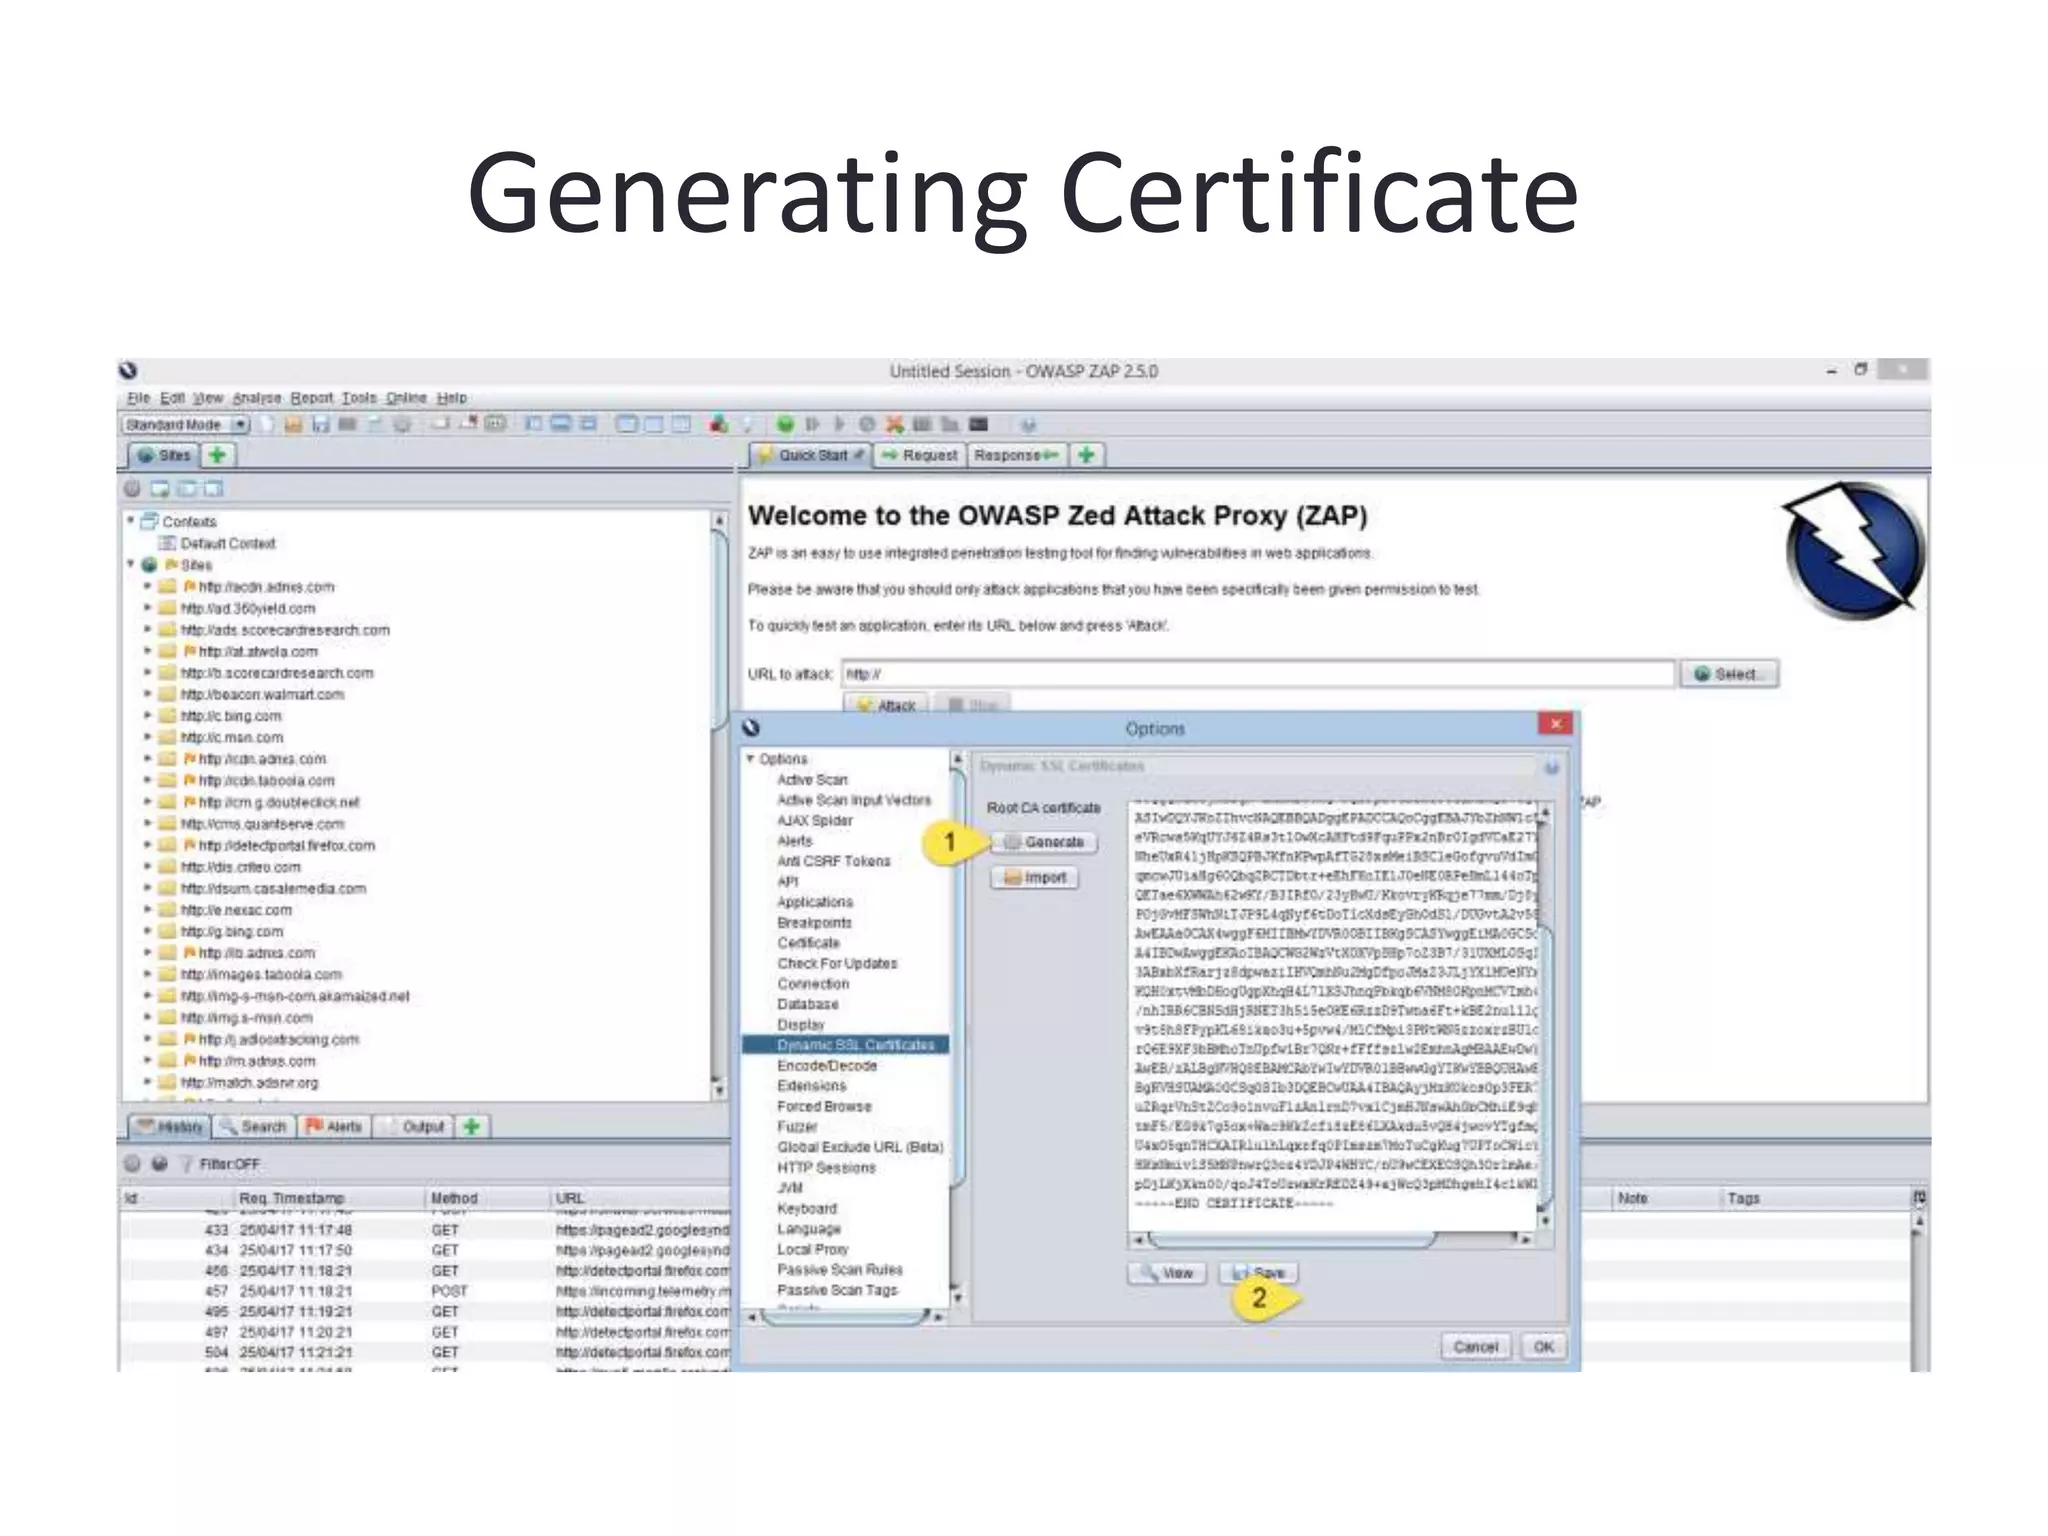Expand the http://c.msn.com site node
This screenshot has width=2048, height=1536.
pos(147,737)
